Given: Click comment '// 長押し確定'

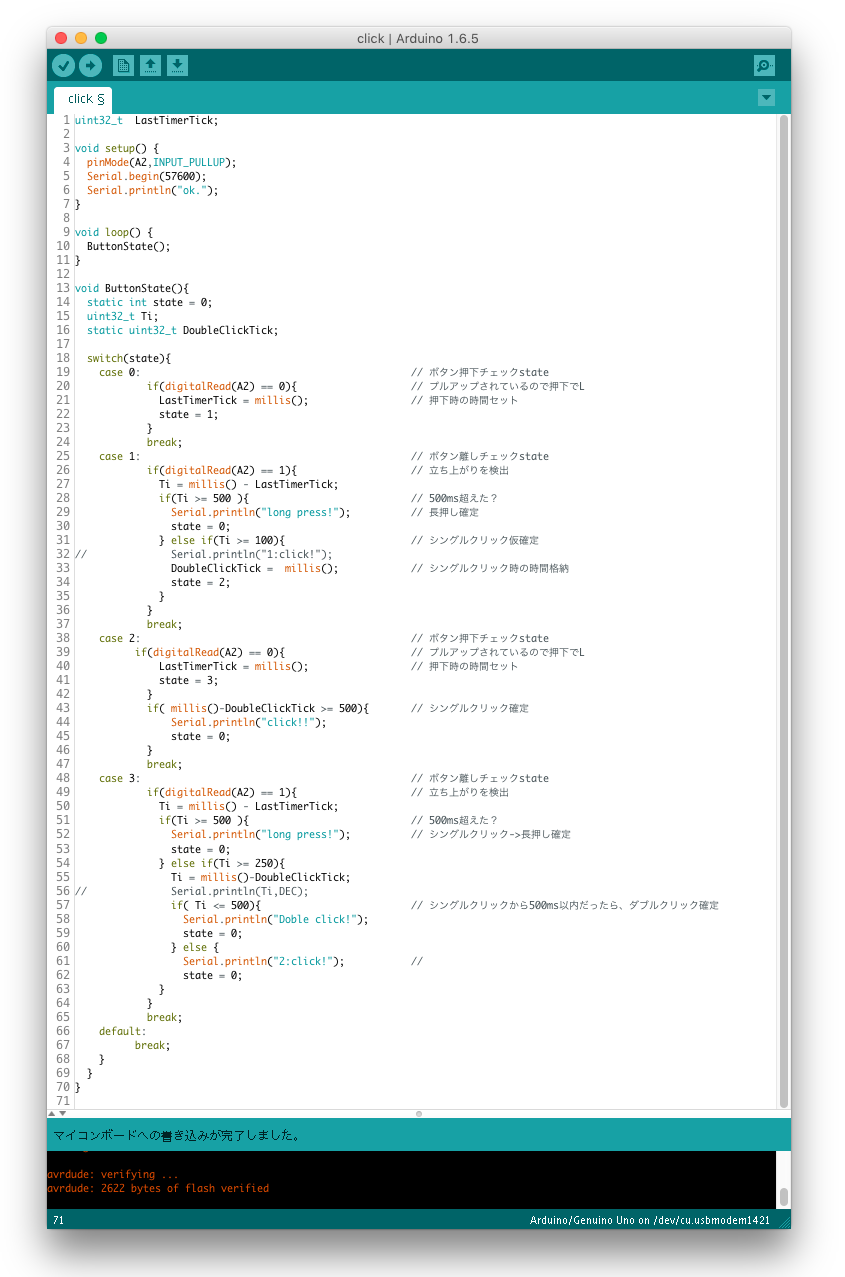Looking at the screenshot, I should (445, 512).
